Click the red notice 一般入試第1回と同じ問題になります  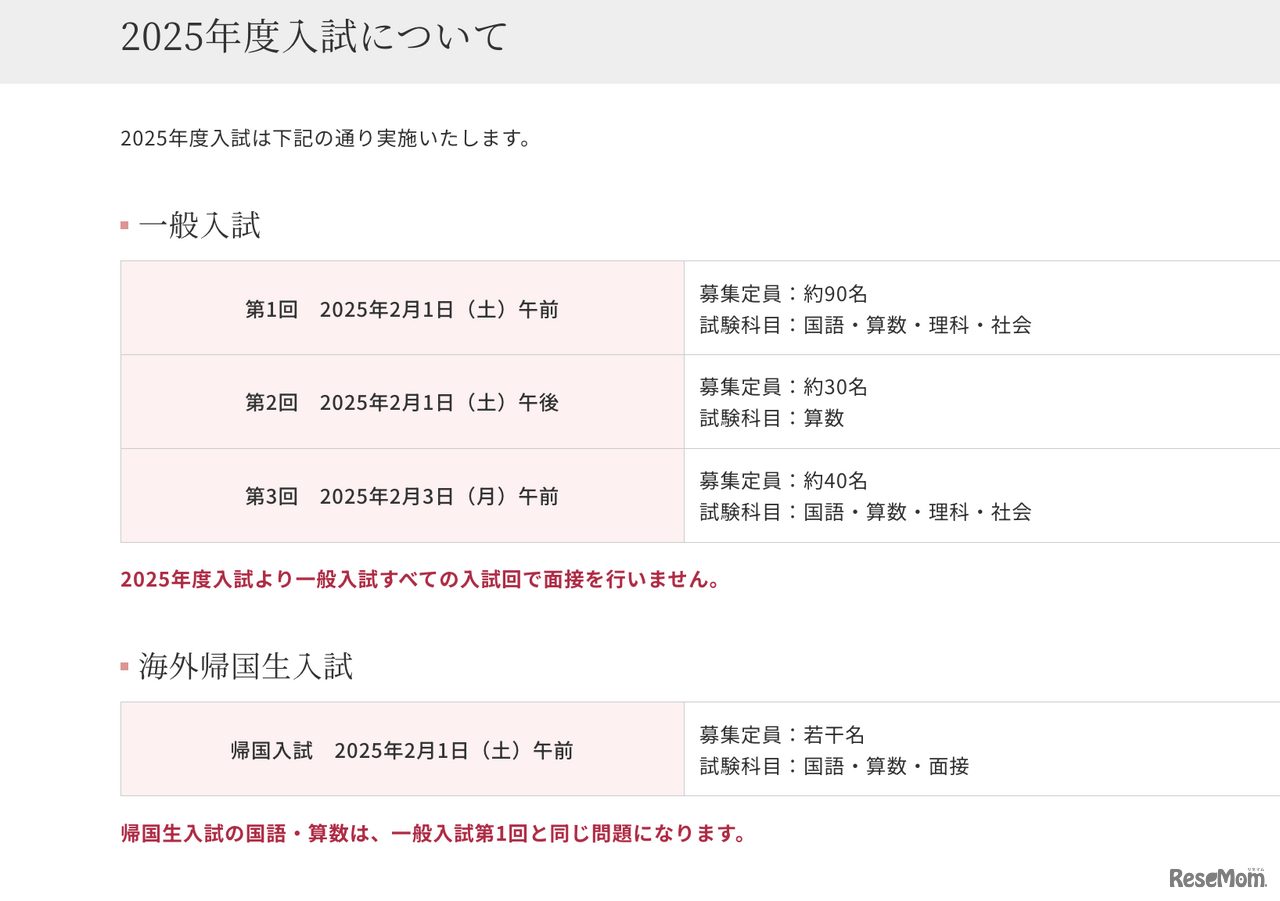click(433, 833)
